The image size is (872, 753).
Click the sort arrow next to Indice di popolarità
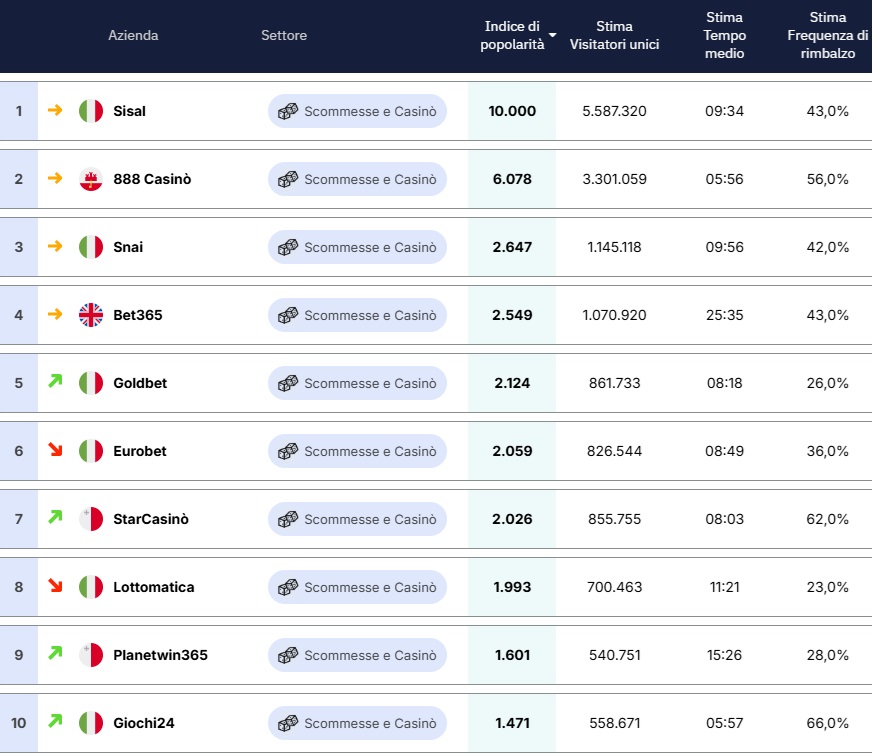(x=552, y=35)
